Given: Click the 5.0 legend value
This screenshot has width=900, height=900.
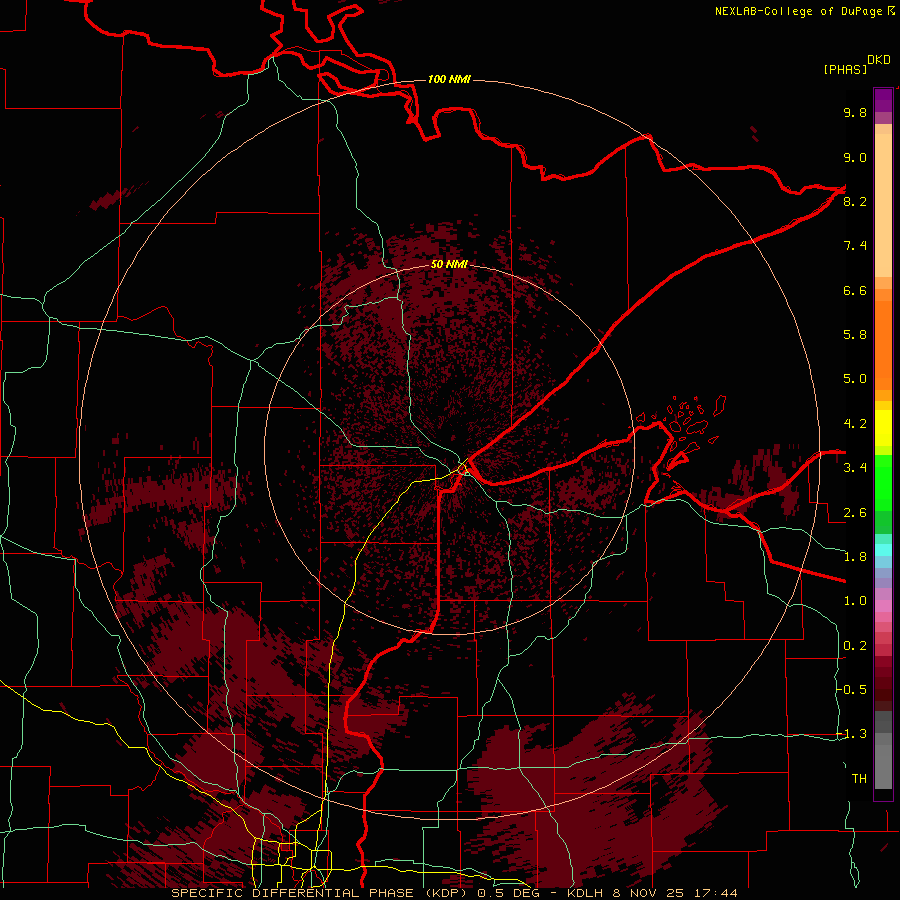Looking at the screenshot, I should coord(855,379).
